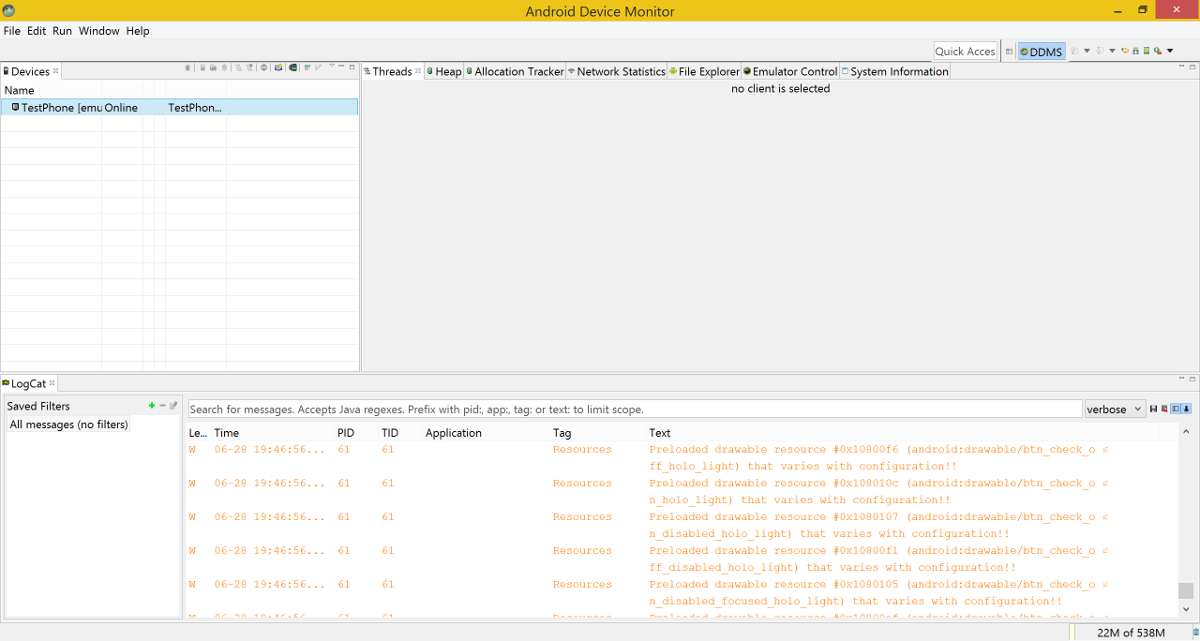Image resolution: width=1200 pixels, height=641 pixels.
Task: Maximize the Devices panel
Action: (352, 67)
